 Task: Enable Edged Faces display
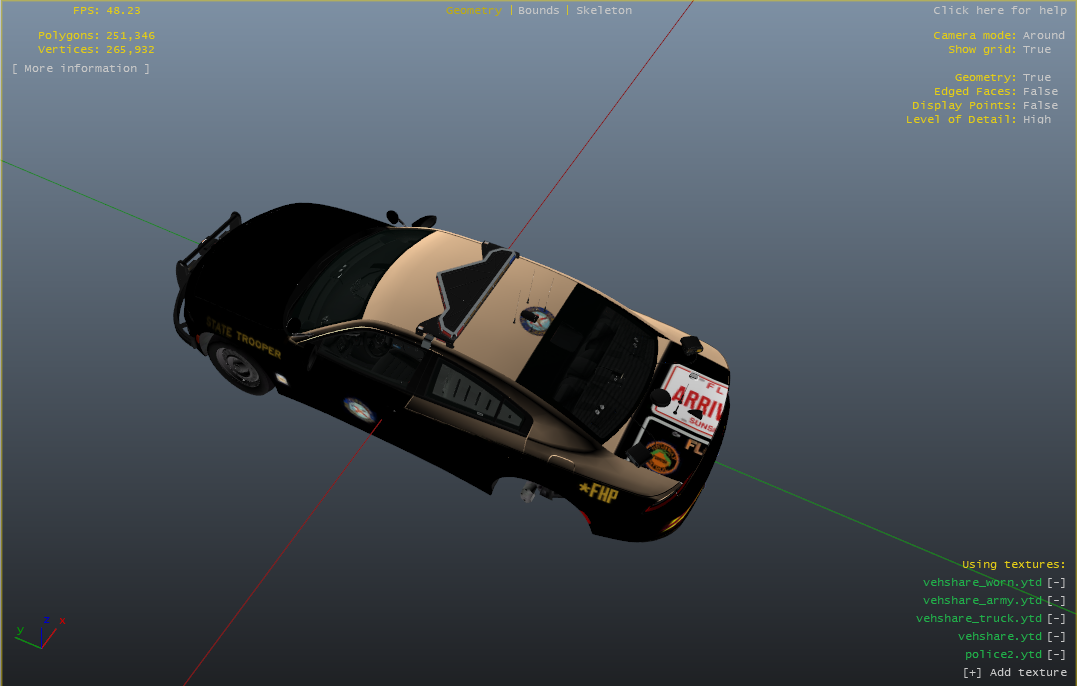tap(1039, 91)
